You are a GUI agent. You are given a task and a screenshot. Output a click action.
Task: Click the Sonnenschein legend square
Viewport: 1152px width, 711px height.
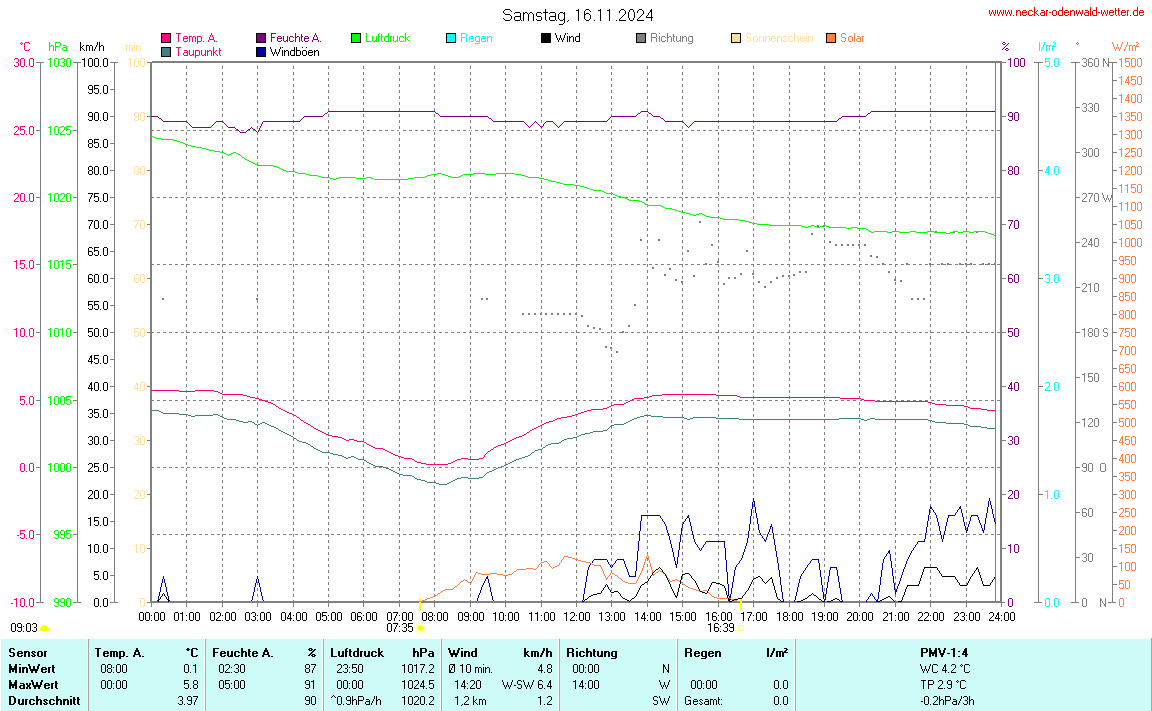pos(736,38)
